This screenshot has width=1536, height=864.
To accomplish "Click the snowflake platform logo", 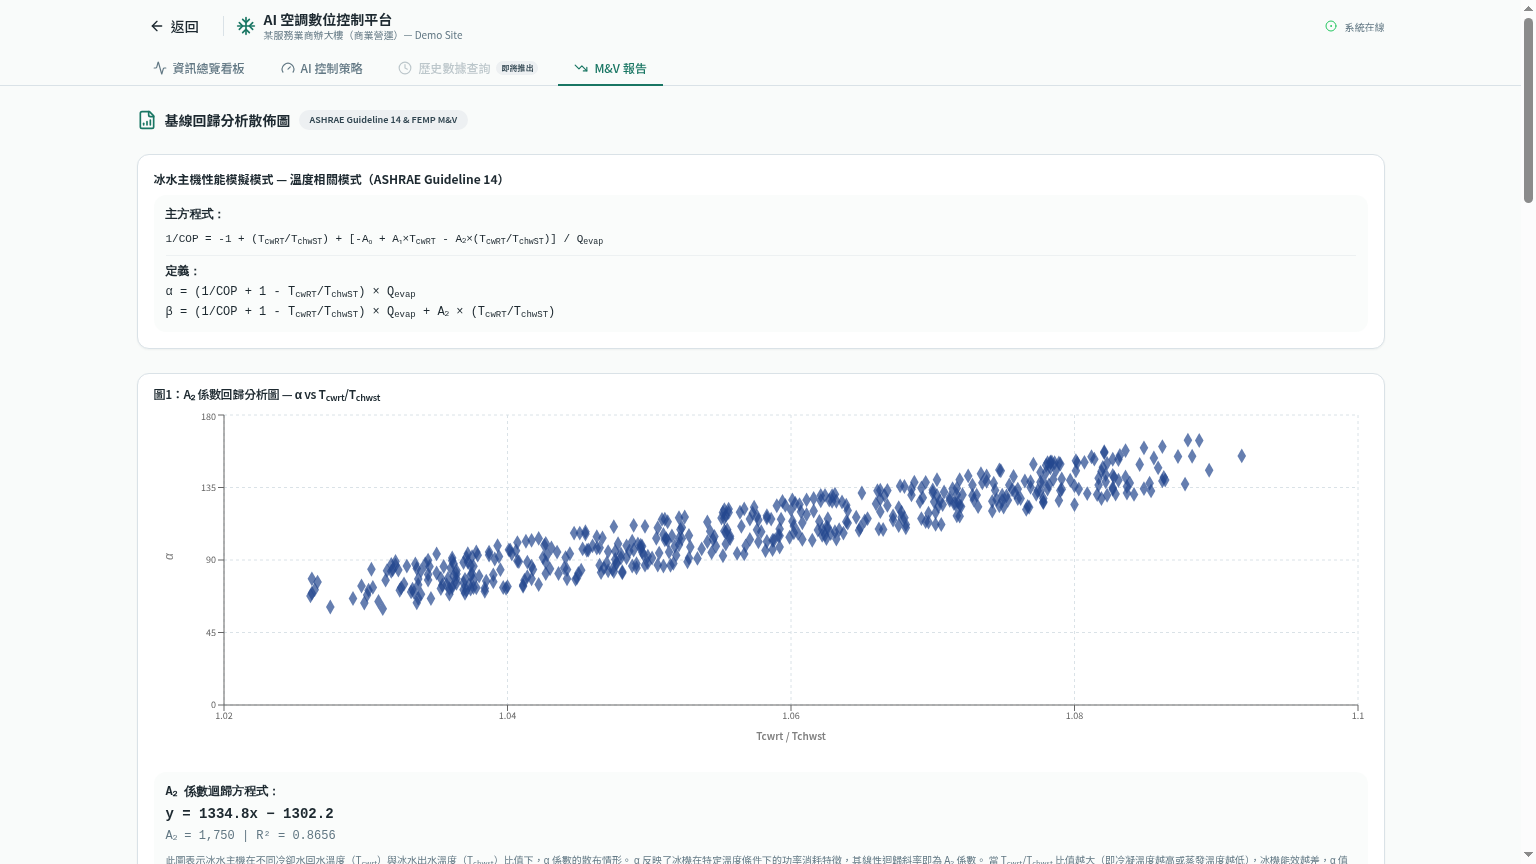I will click(246, 26).
